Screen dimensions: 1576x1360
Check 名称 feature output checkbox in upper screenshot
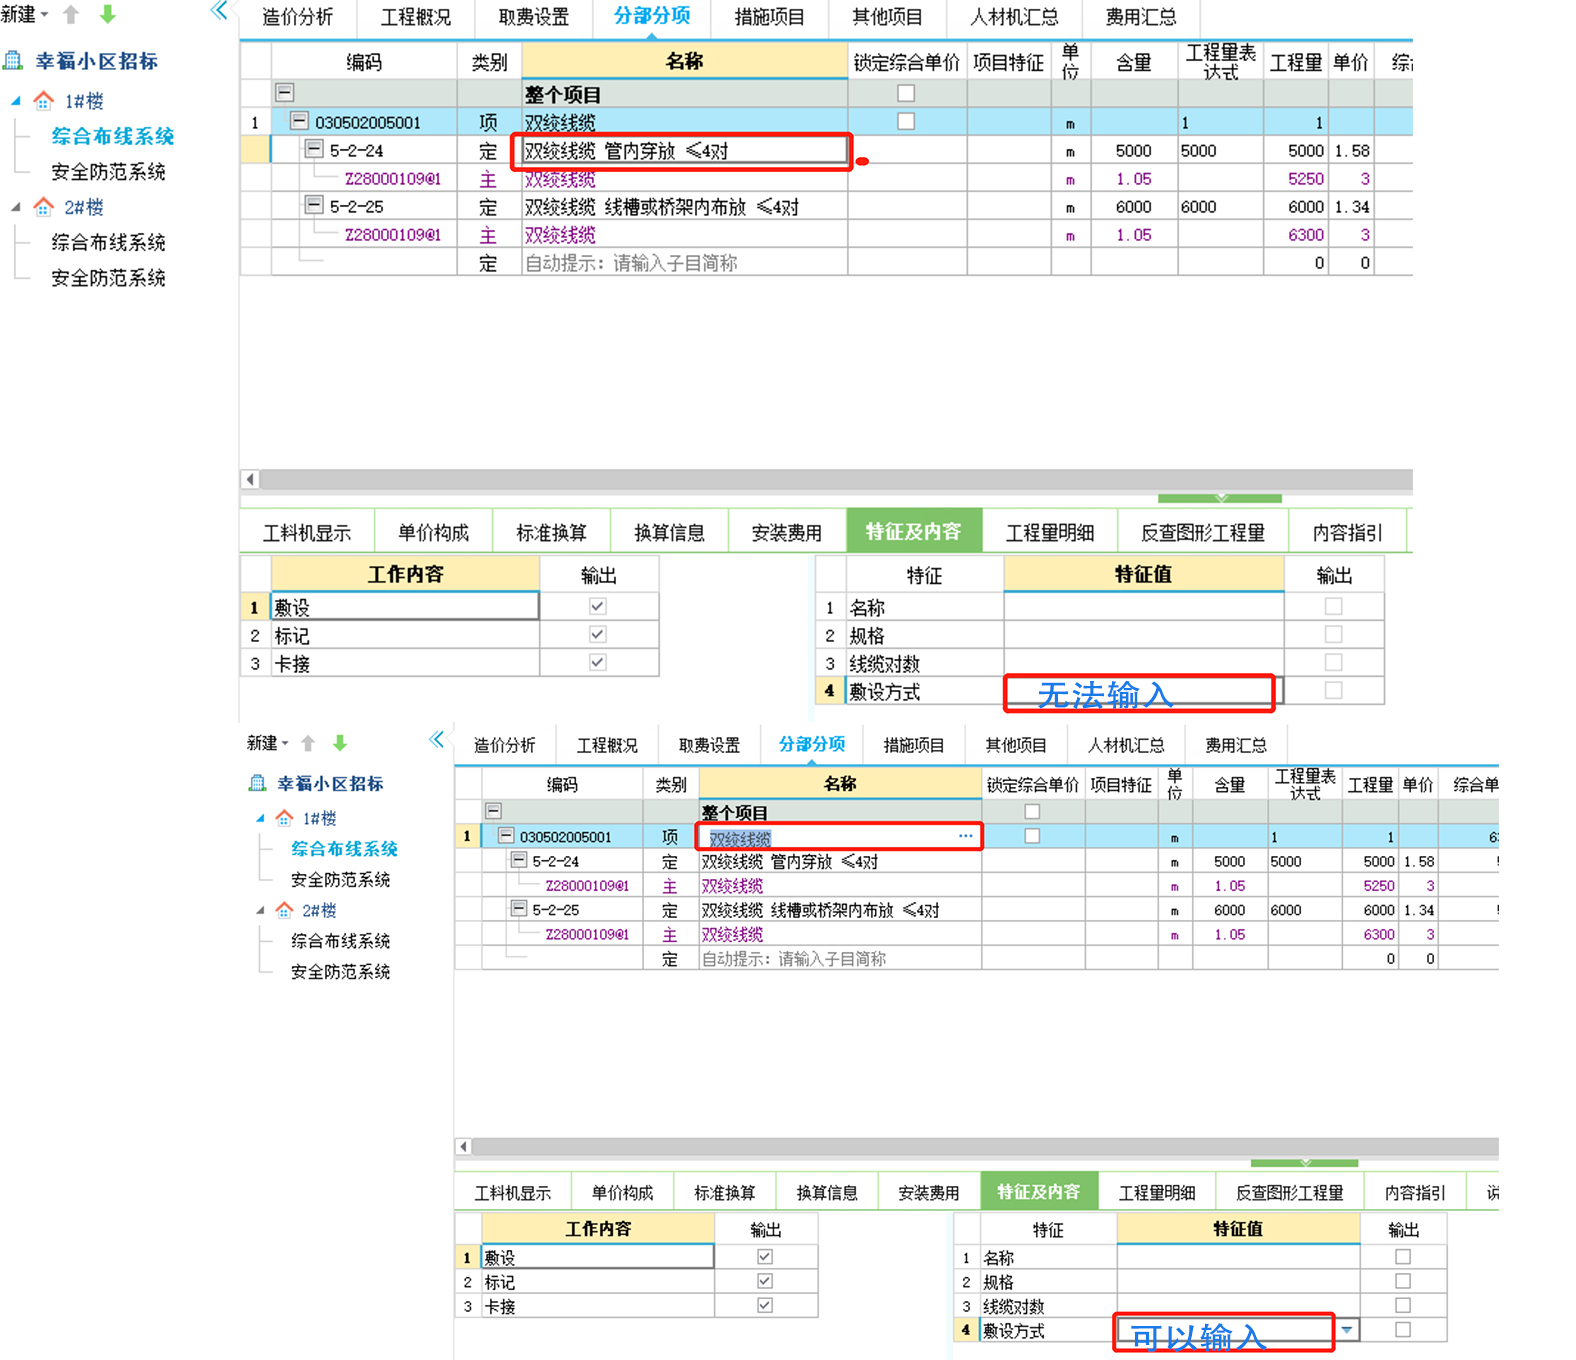pyautogui.click(x=1333, y=606)
